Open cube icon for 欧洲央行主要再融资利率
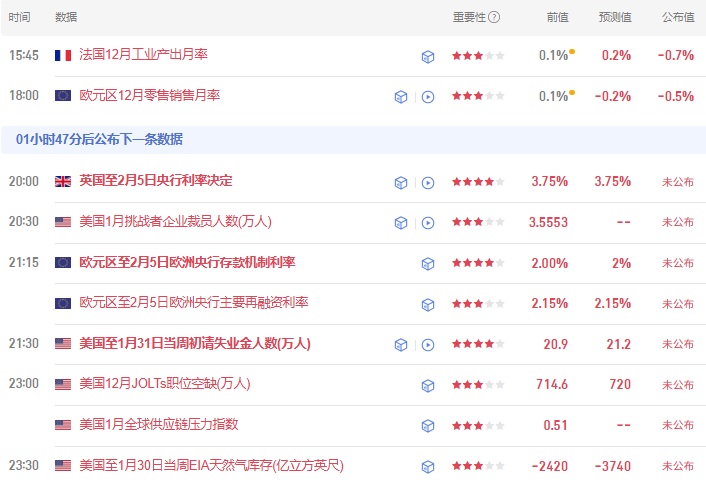The height and width of the screenshot is (486, 706). (x=428, y=304)
